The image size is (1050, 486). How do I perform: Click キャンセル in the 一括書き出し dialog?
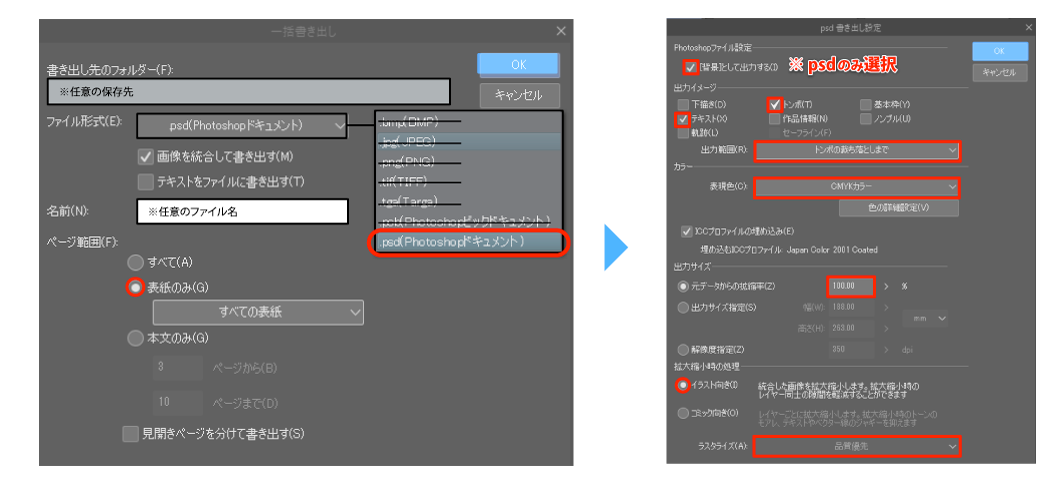point(519,95)
